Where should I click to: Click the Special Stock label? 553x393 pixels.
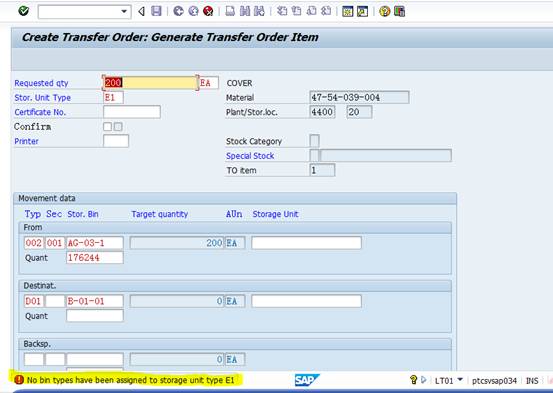(250, 156)
